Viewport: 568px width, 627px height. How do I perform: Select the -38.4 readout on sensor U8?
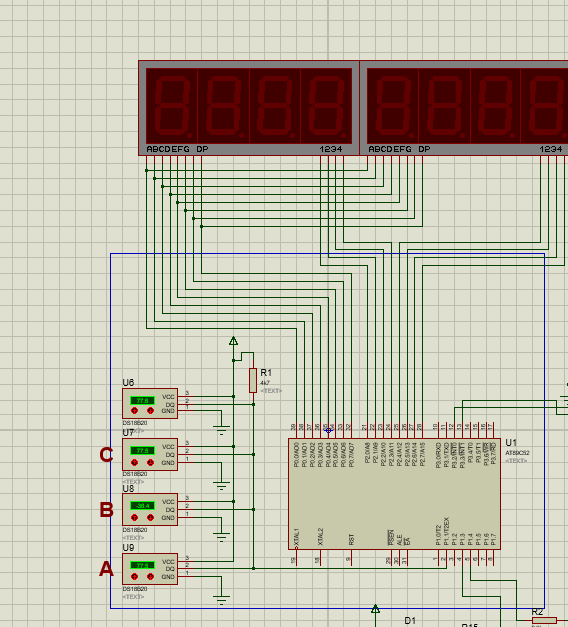[x=142, y=506]
